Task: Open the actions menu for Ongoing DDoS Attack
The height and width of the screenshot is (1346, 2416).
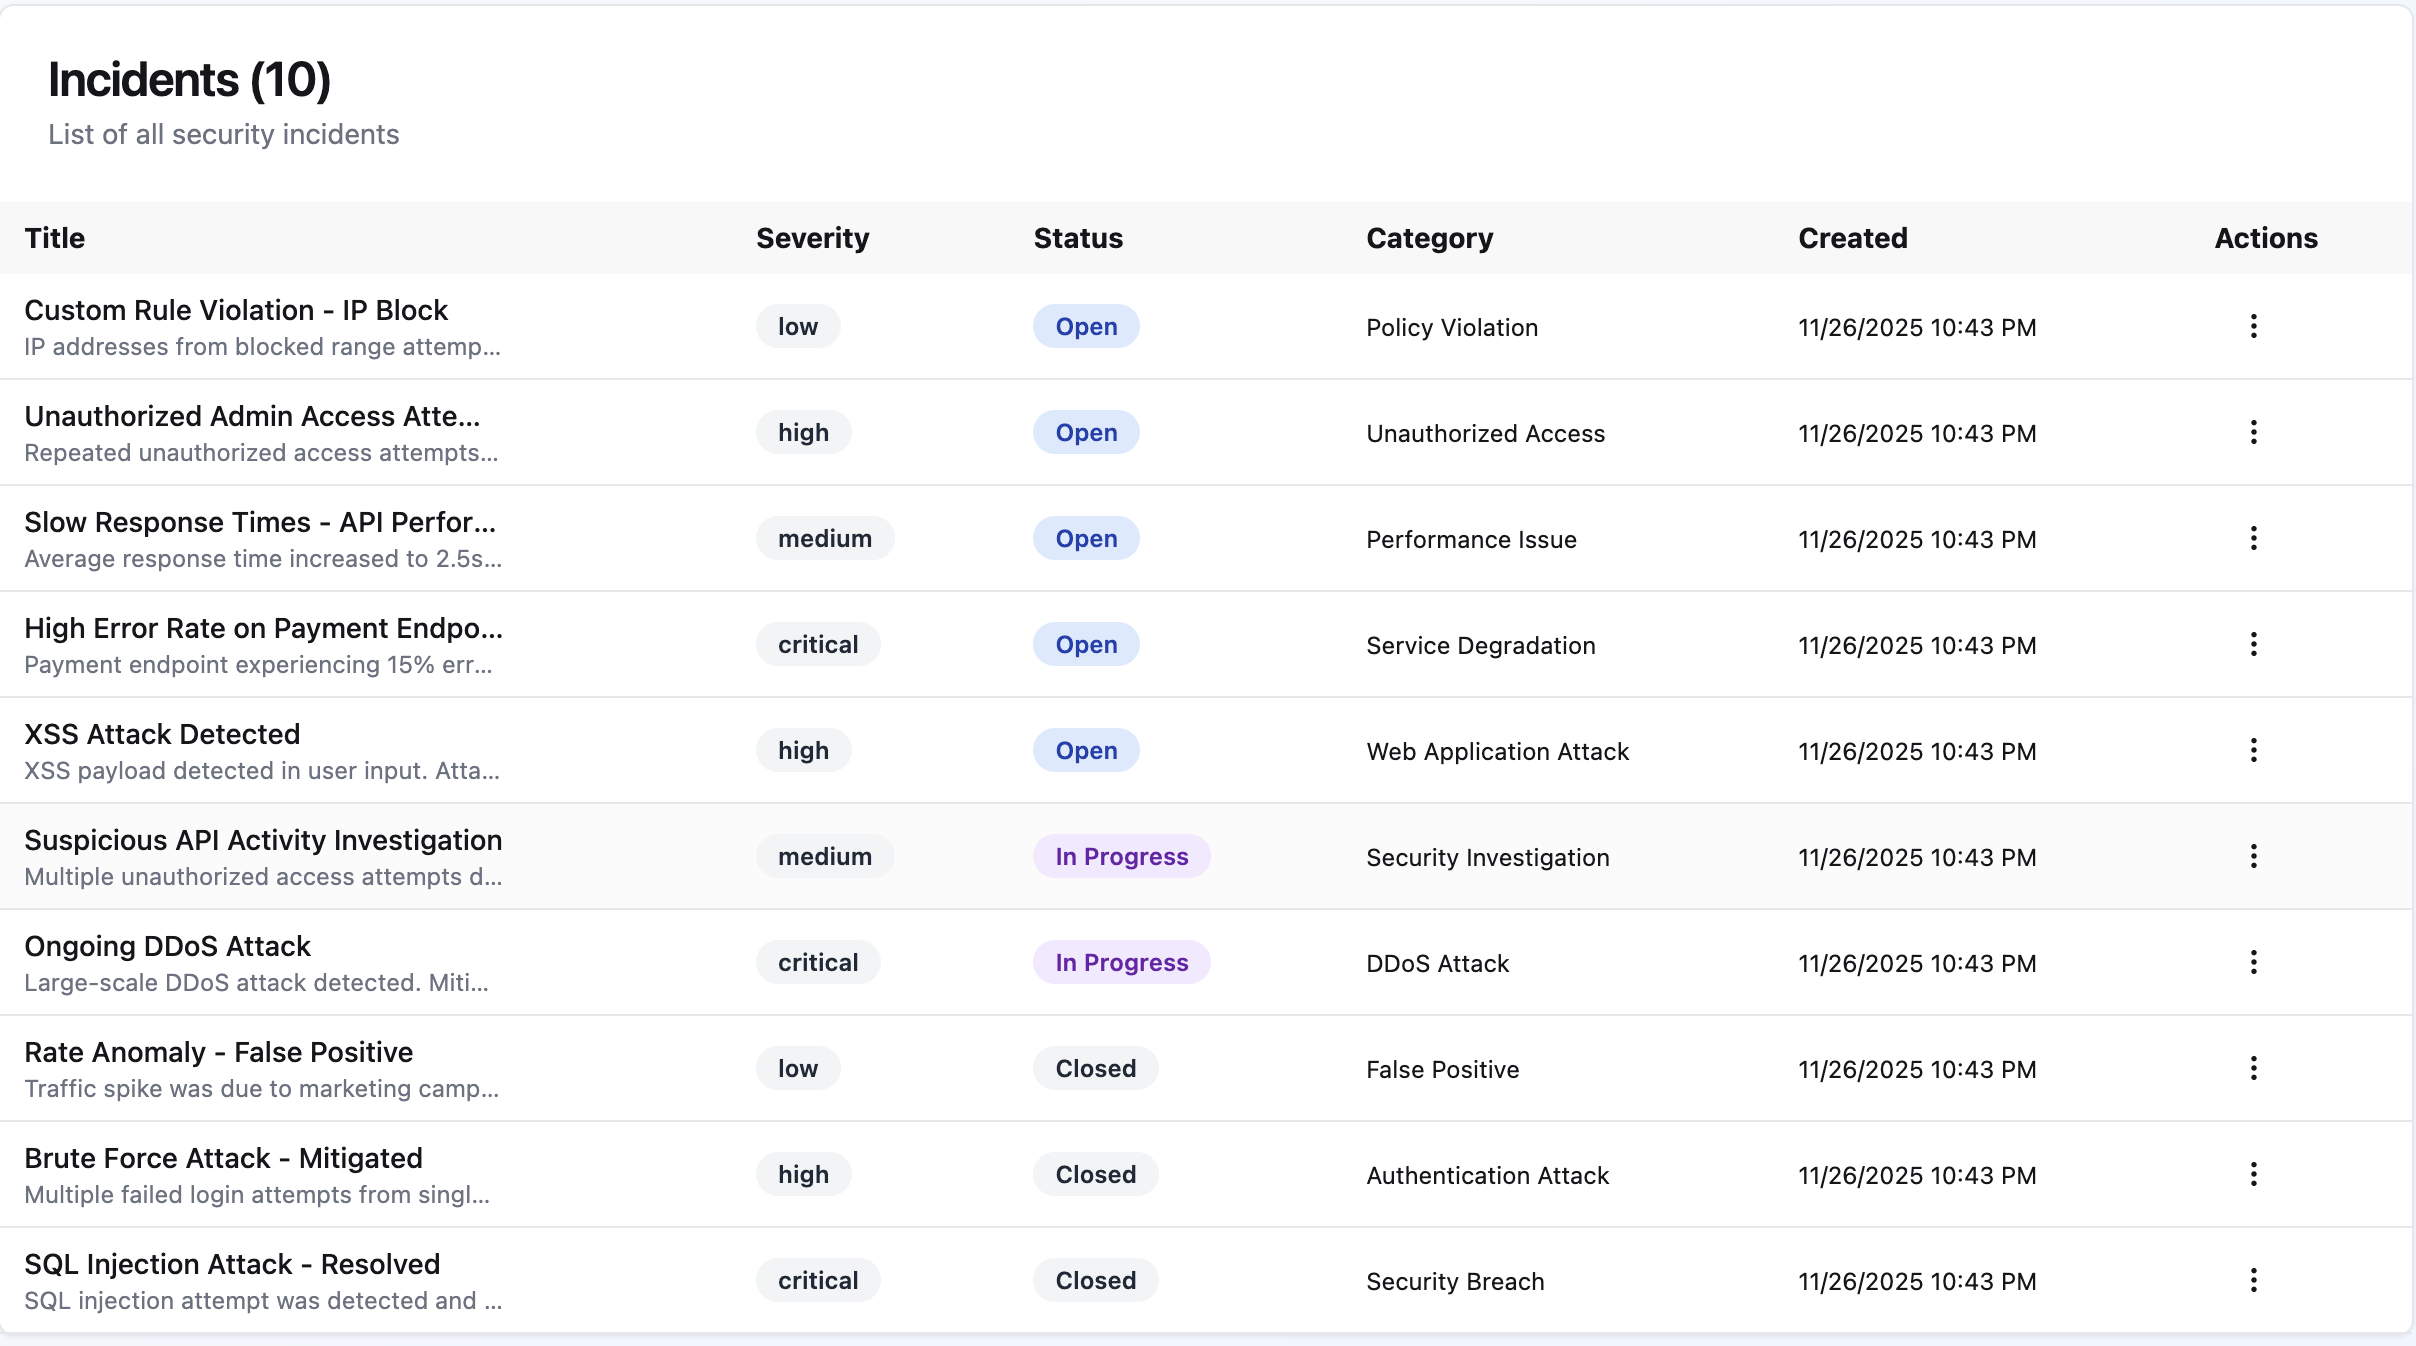Action: pos(2253,962)
